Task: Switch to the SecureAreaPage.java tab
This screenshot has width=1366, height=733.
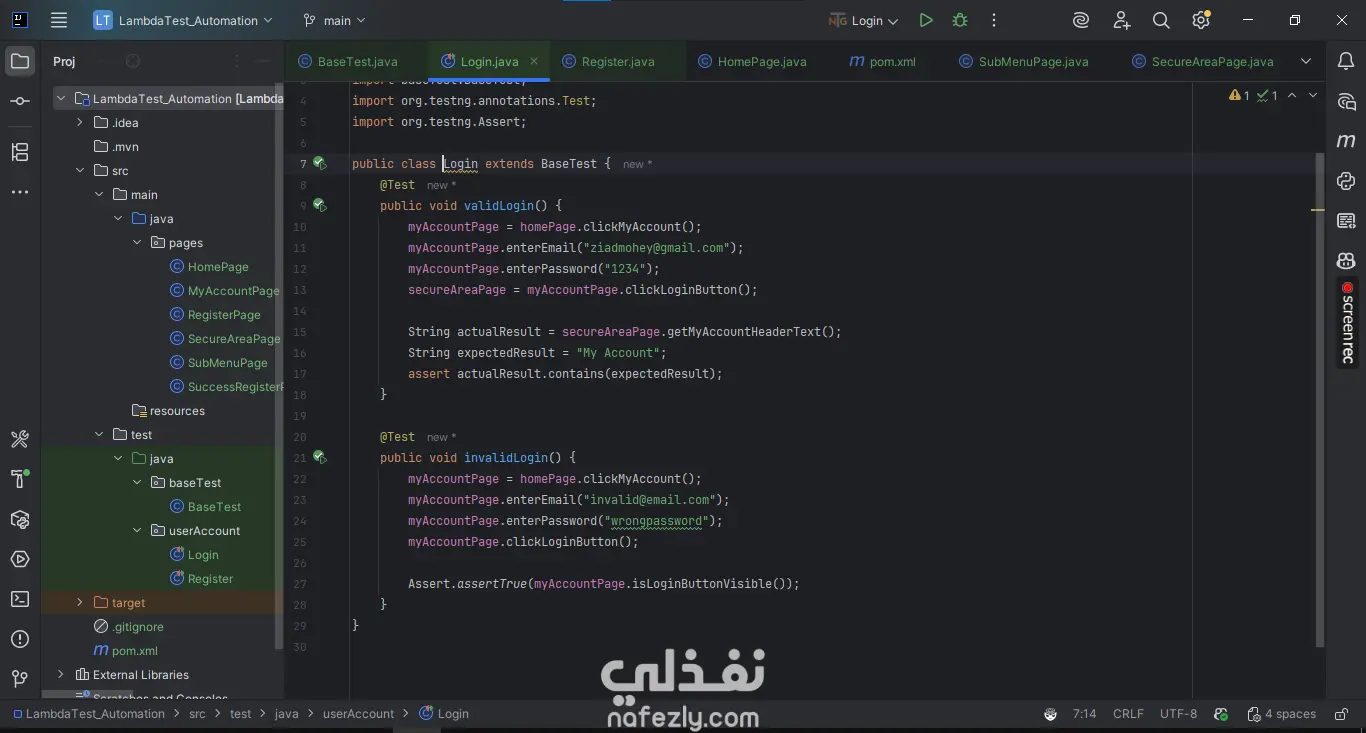Action: tap(1203, 61)
